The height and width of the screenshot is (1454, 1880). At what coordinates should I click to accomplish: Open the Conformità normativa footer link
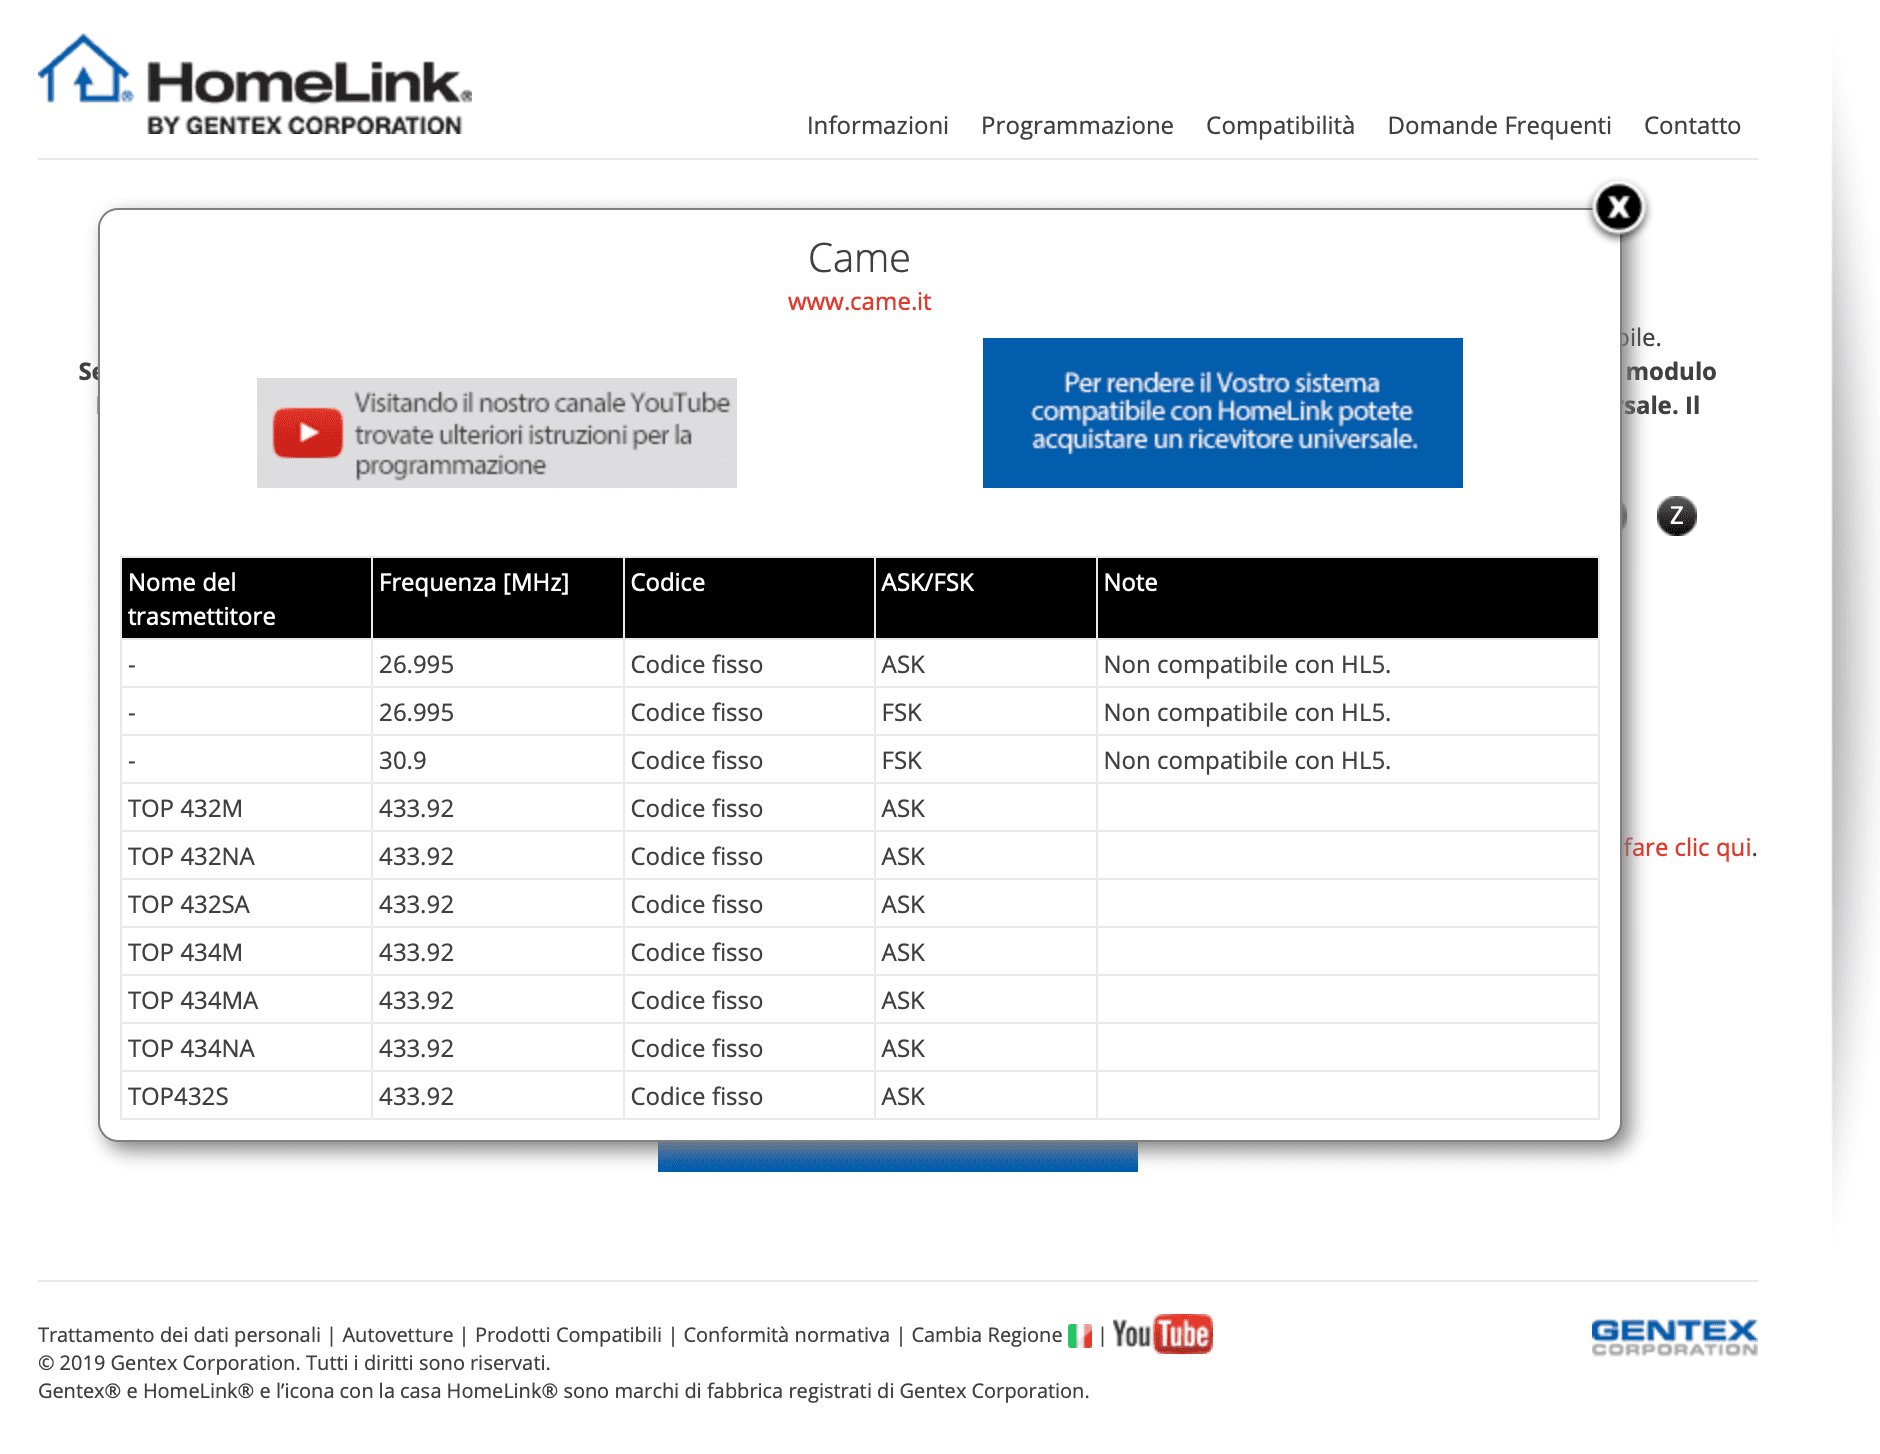786,1335
